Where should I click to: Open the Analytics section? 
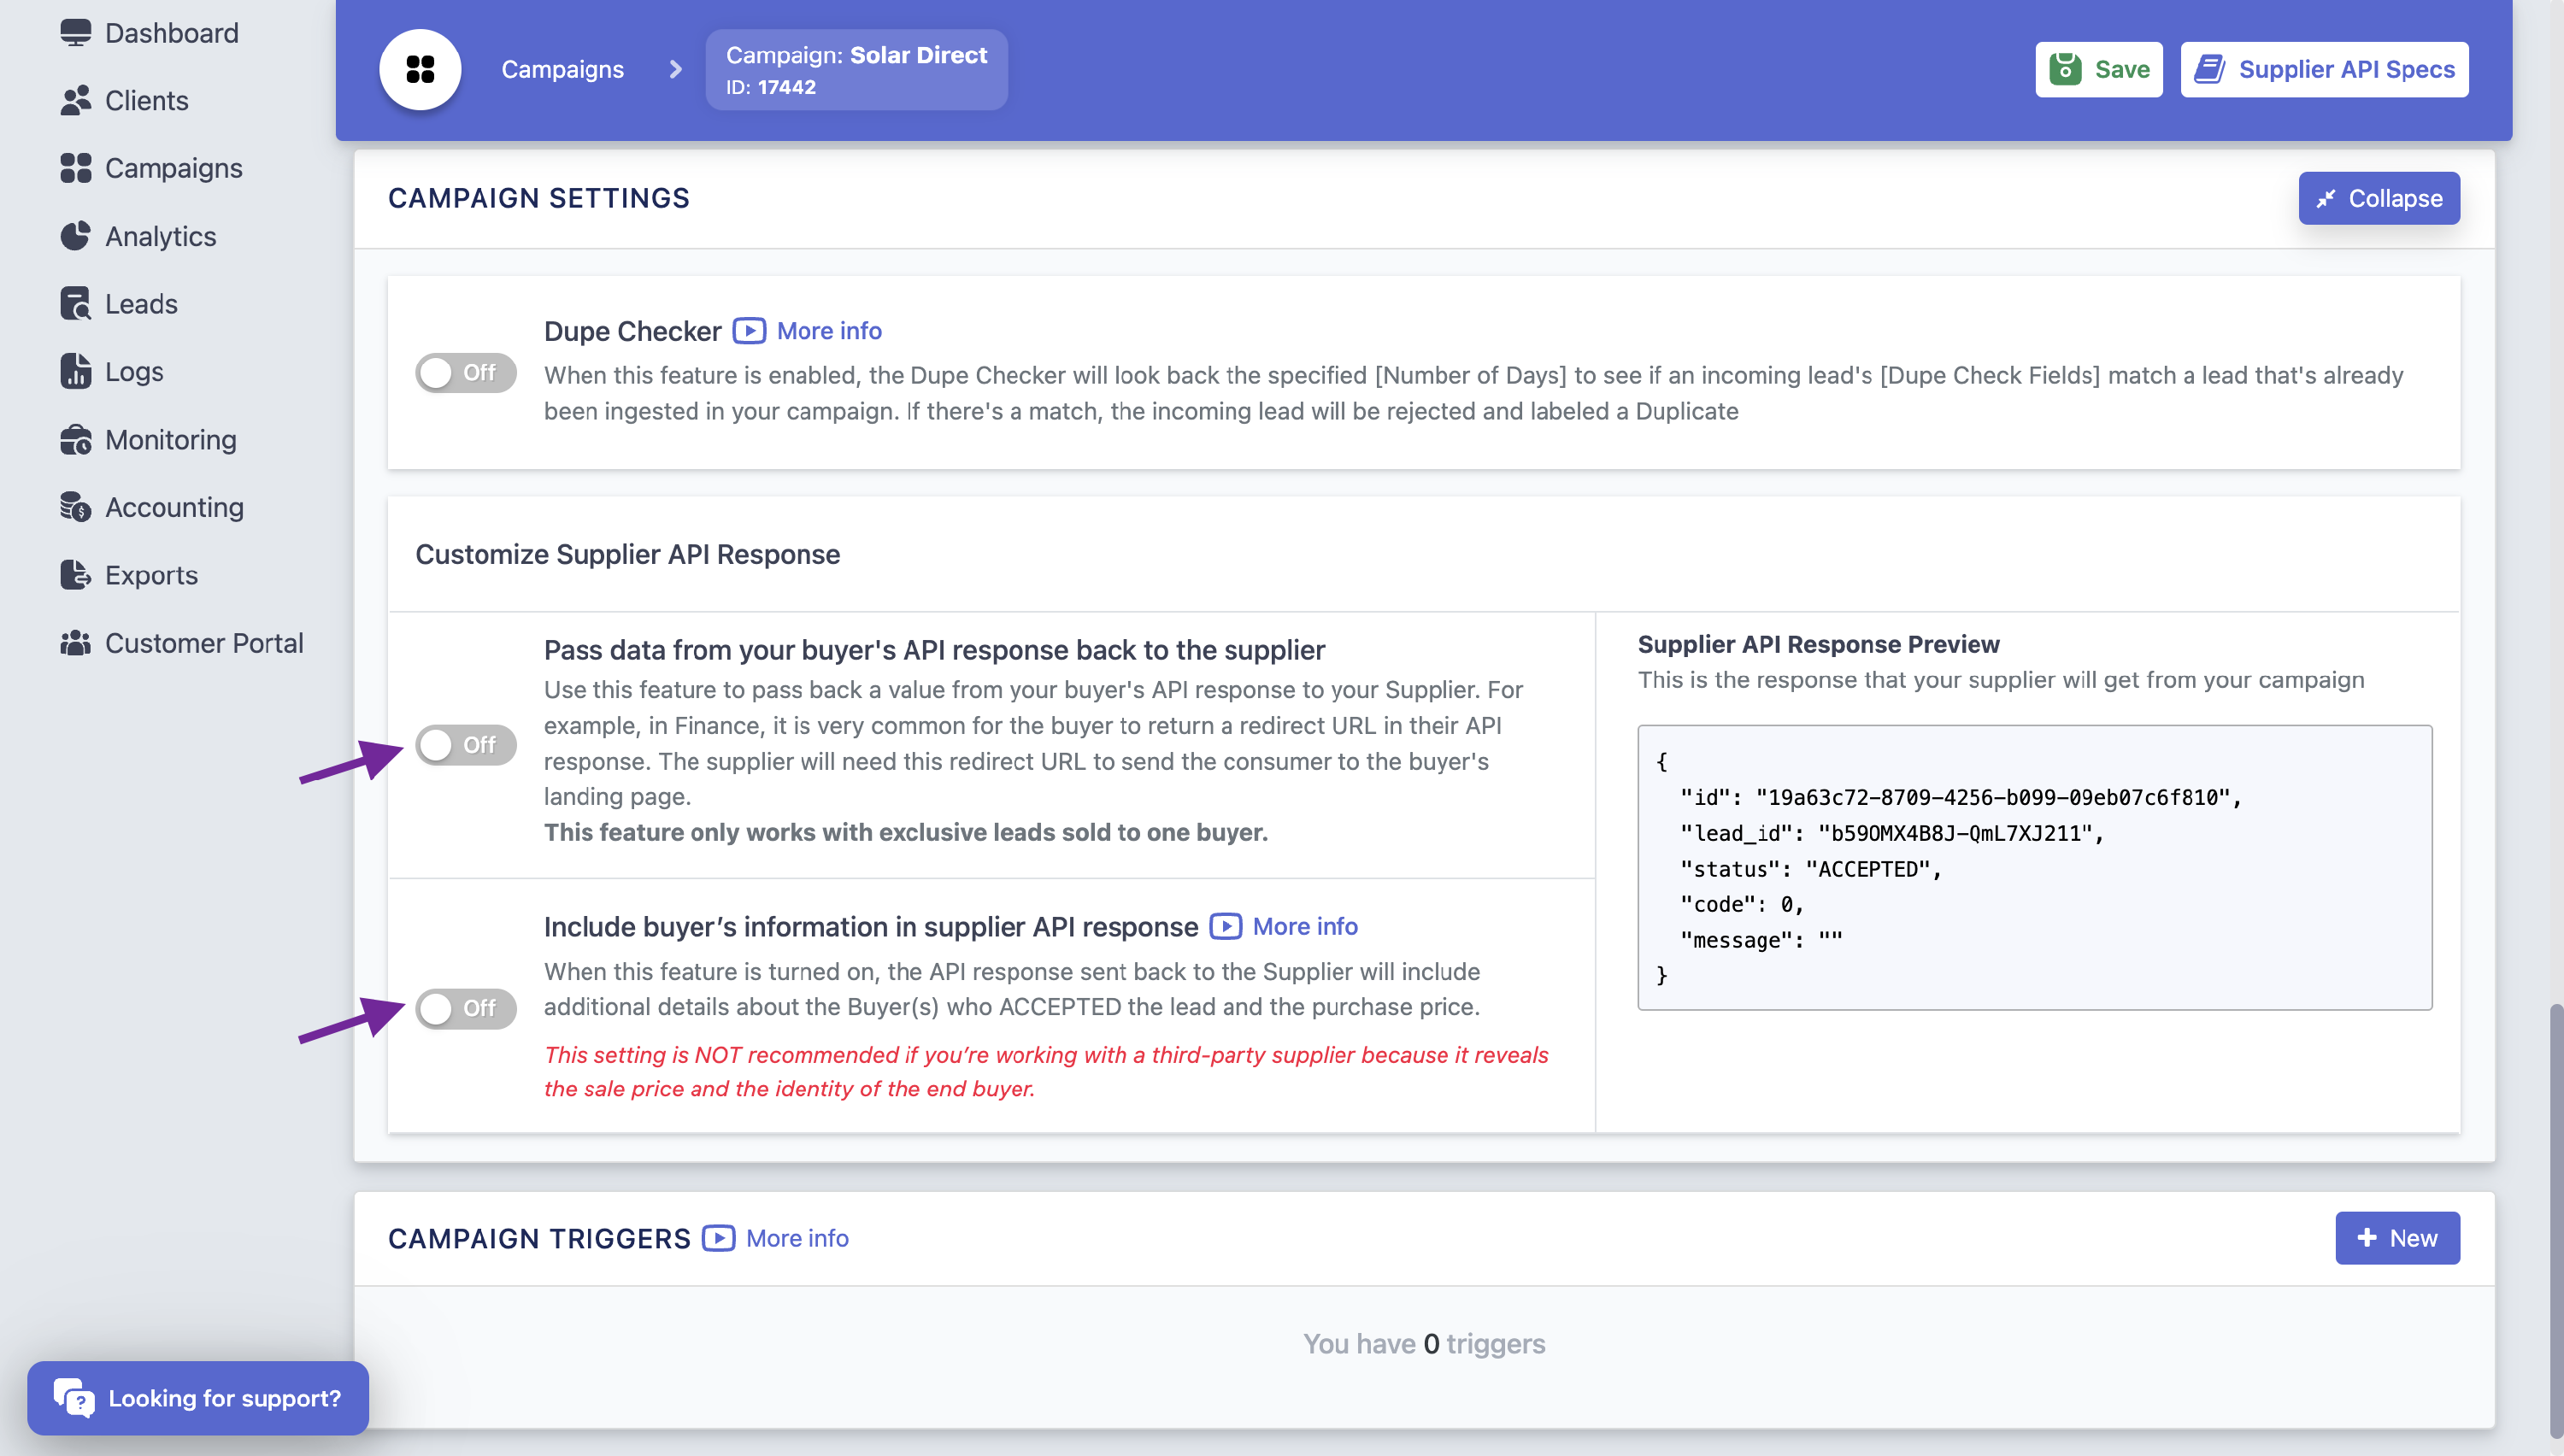point(138,236)
